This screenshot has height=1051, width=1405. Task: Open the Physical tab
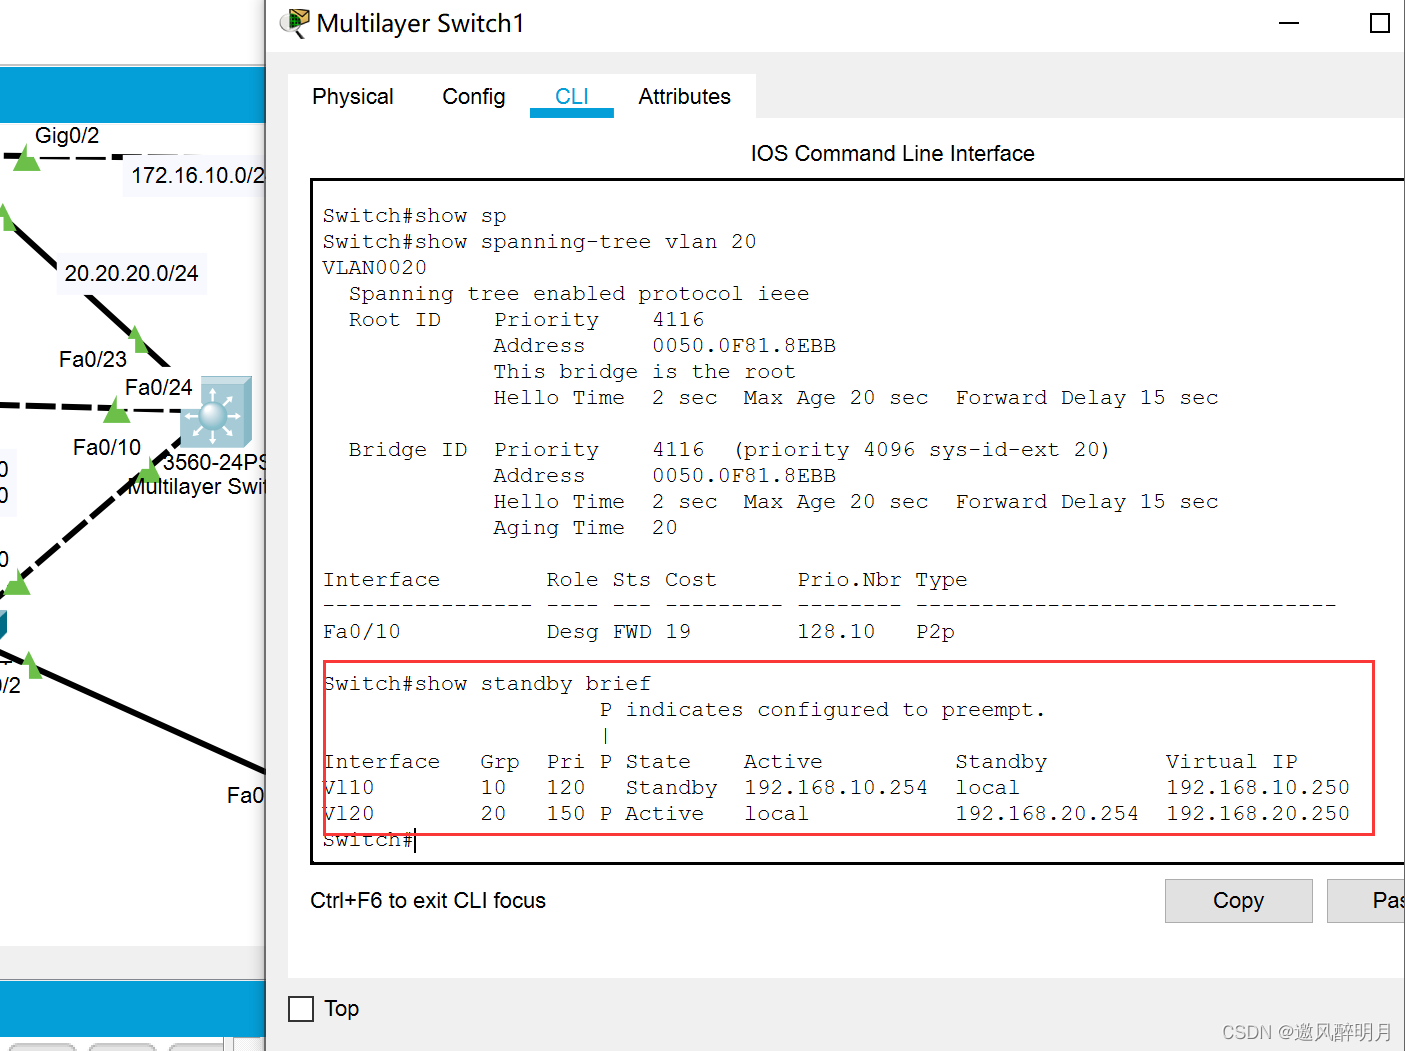pyautogui.click(x=352, y=97)
